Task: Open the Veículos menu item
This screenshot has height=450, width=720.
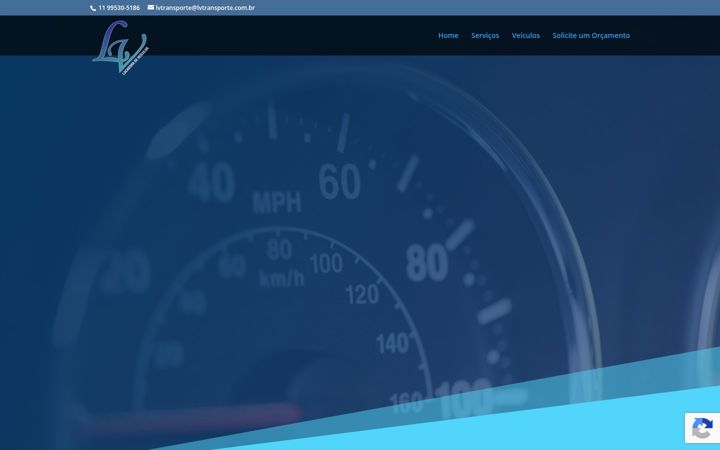Action: (526, 35)
